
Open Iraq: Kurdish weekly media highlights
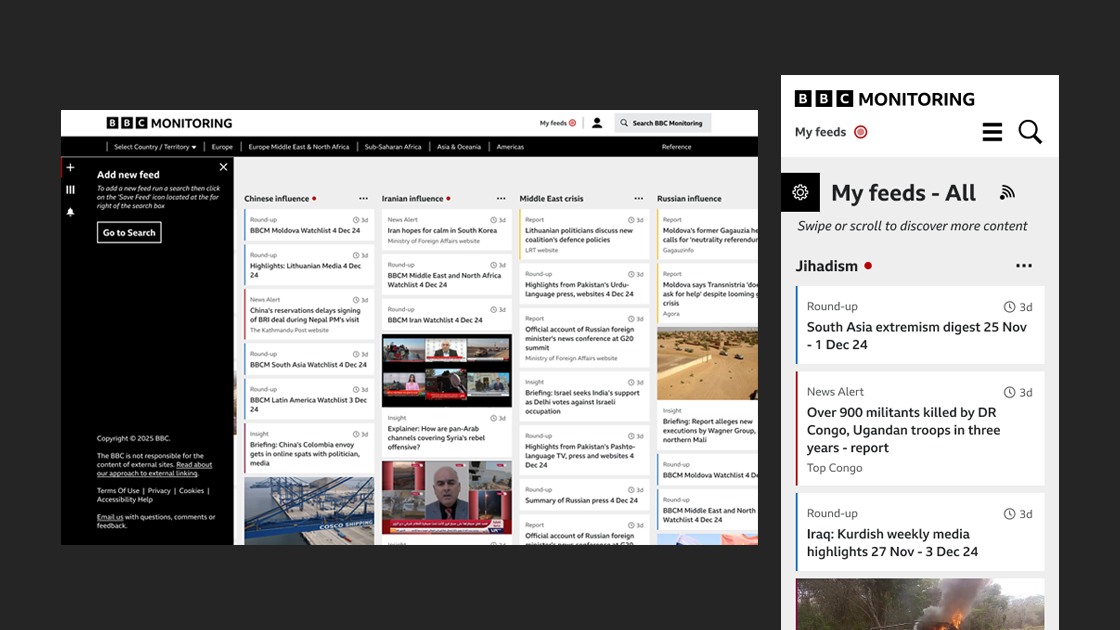892,543
